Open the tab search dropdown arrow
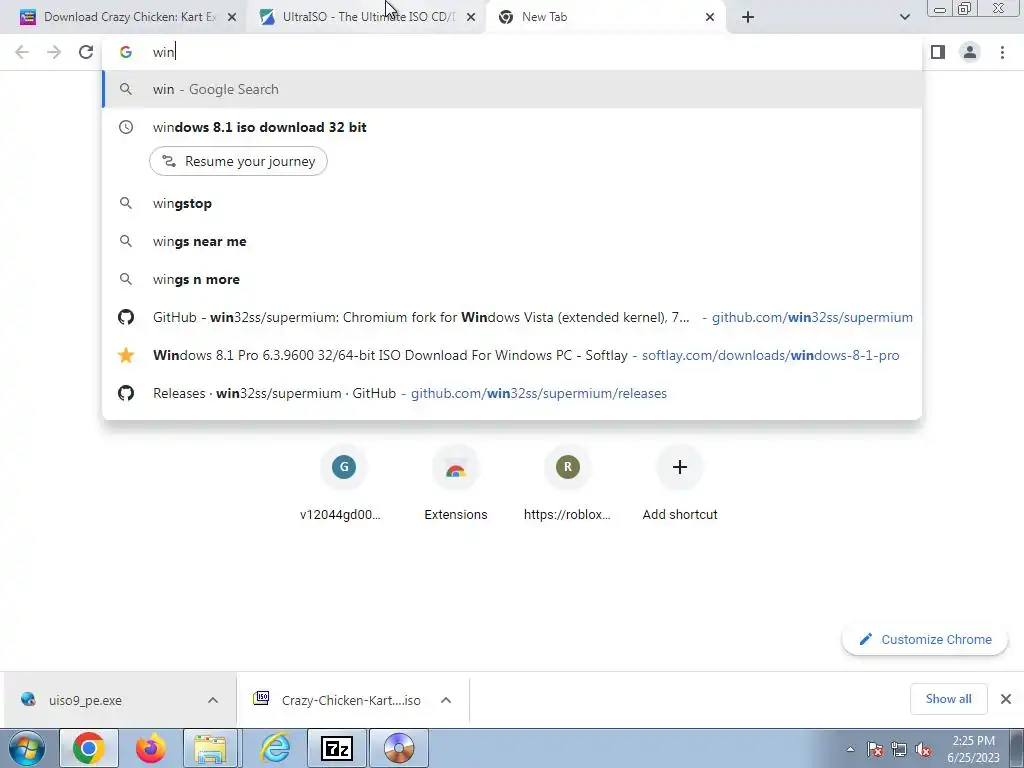Viewport: 1024px width, 768px height. (904, 17)
